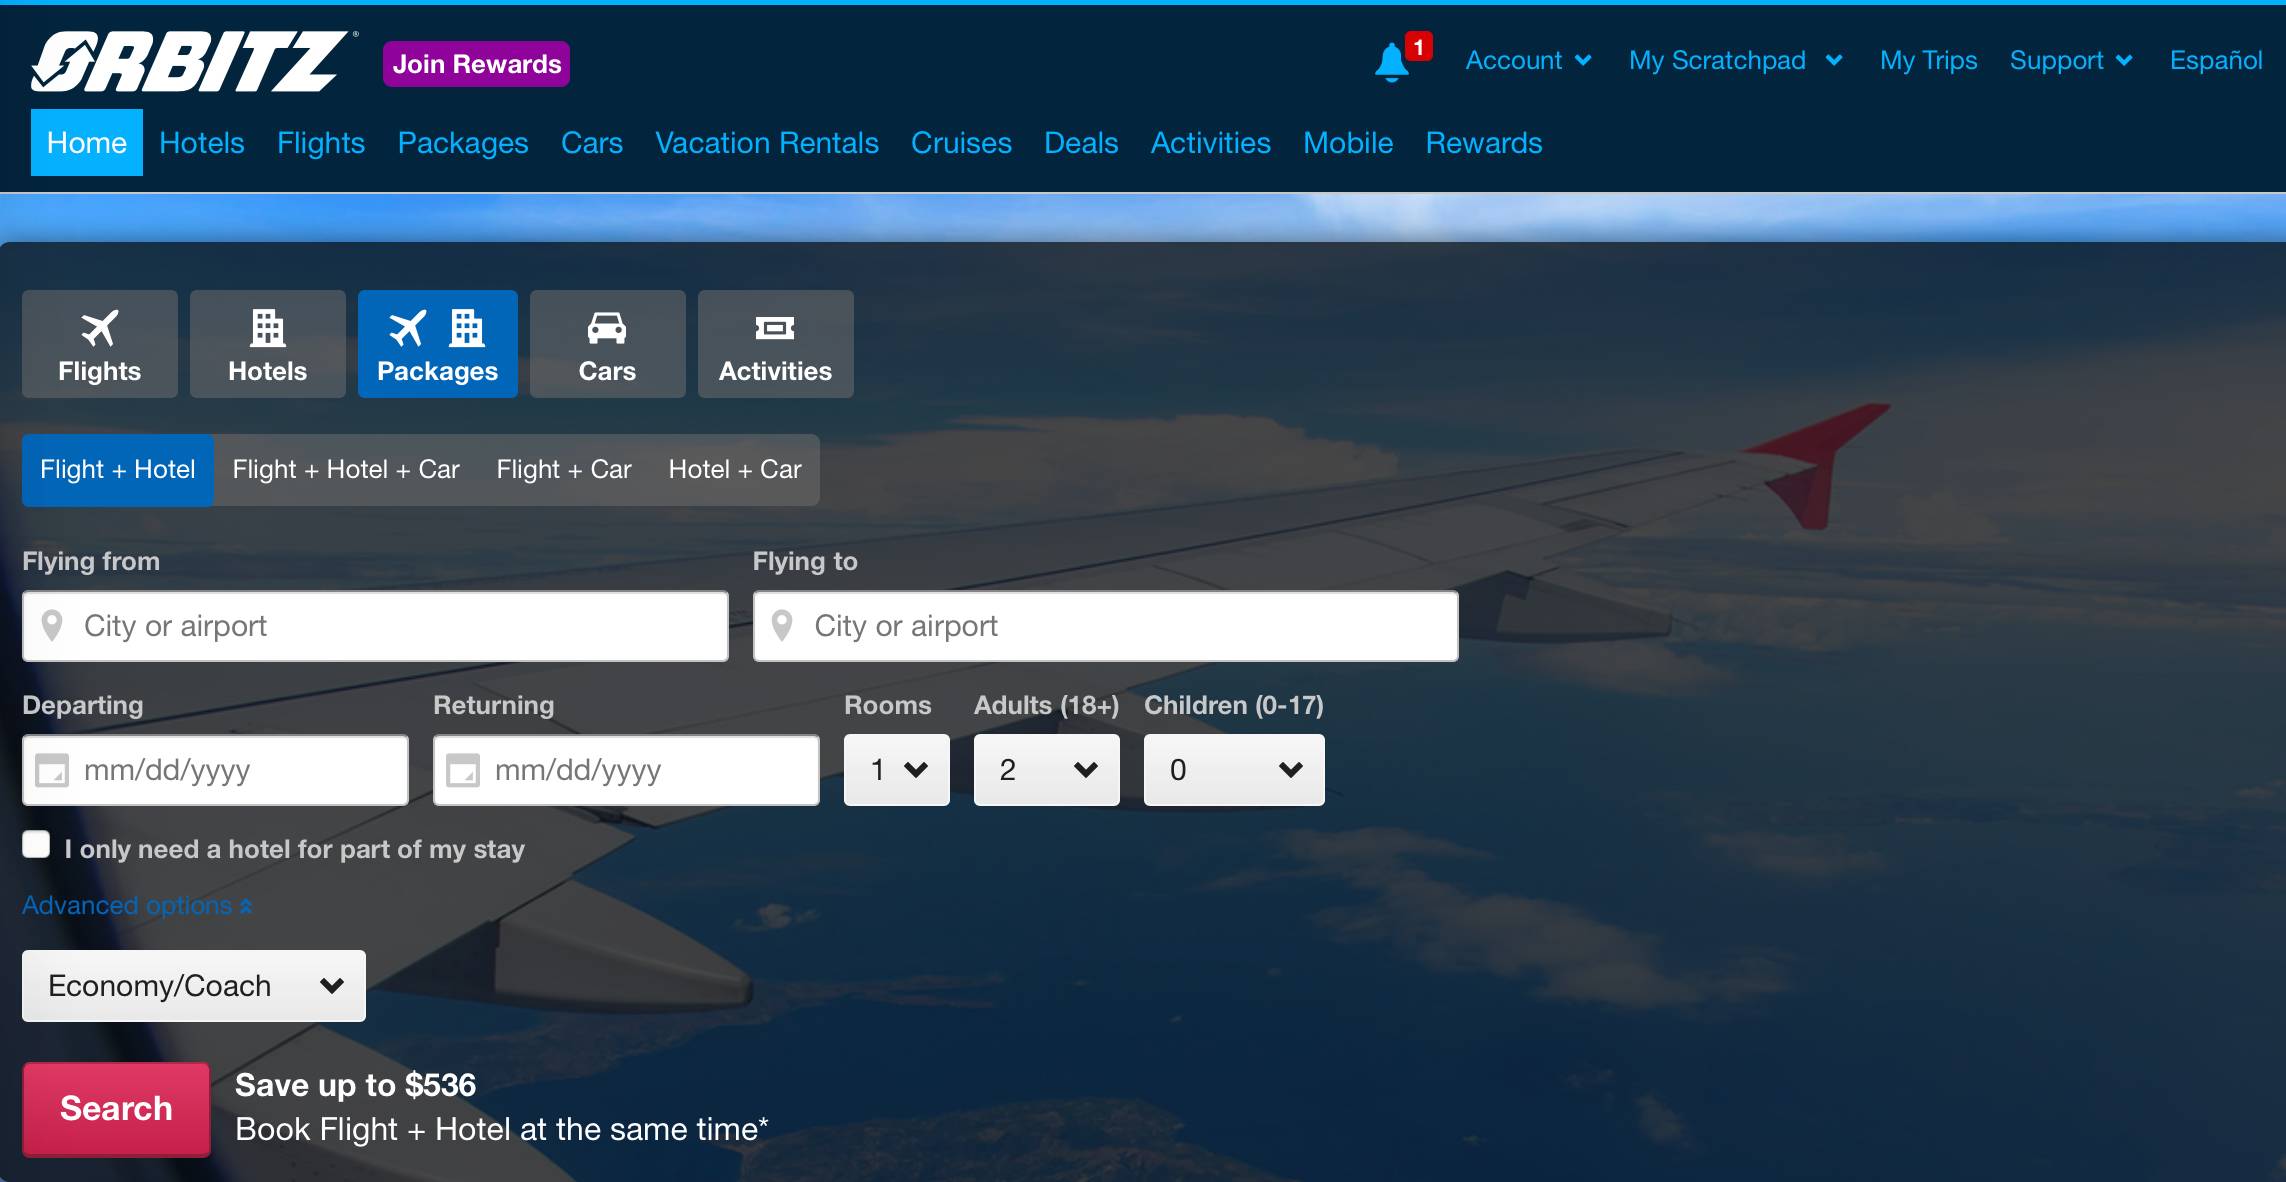
Task: Click the Departing calendar icon
Action: pyautogui.click(x=52, y=771)
